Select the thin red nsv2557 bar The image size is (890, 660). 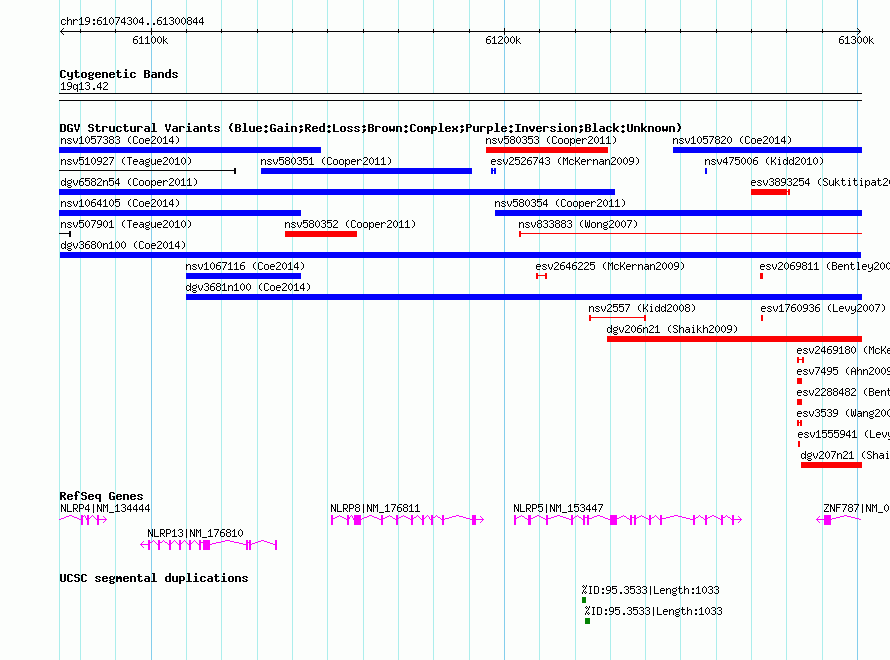pos(618,318)
